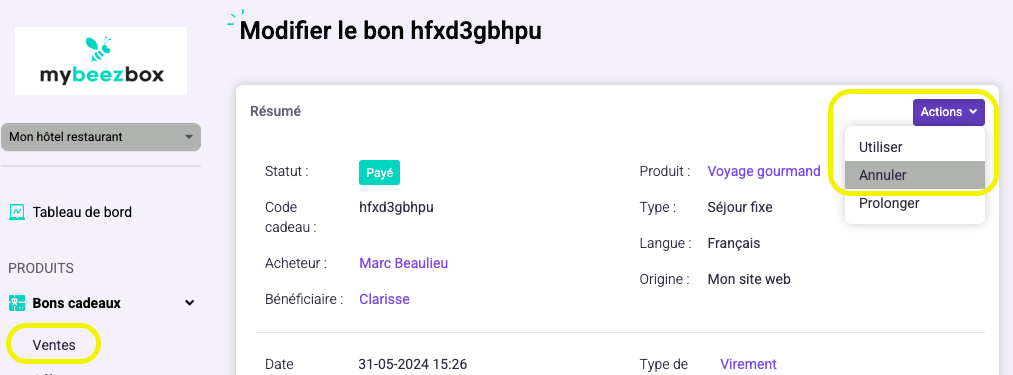Open the Mon hôtel restaurant selector

click(101, 137)
